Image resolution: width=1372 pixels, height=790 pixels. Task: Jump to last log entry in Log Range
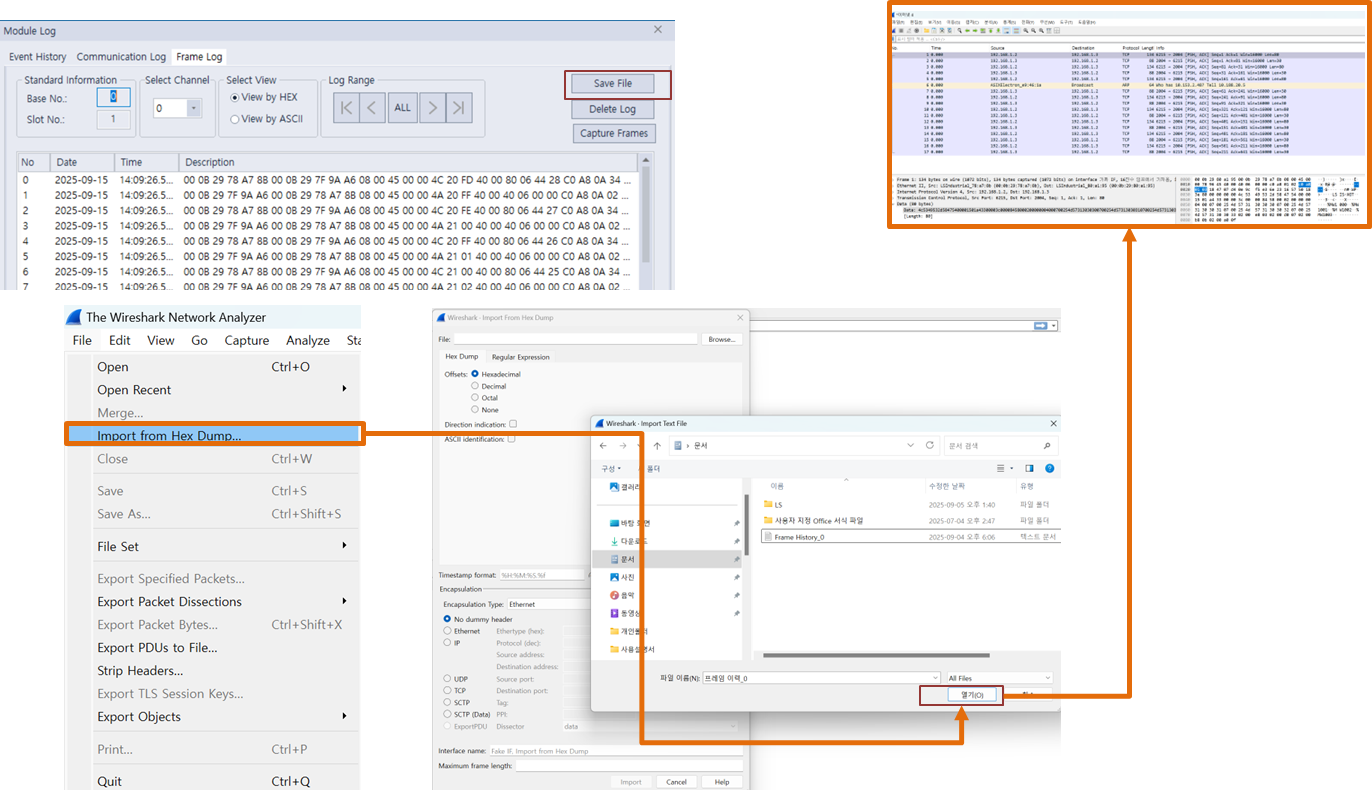(x=459, y=108)
